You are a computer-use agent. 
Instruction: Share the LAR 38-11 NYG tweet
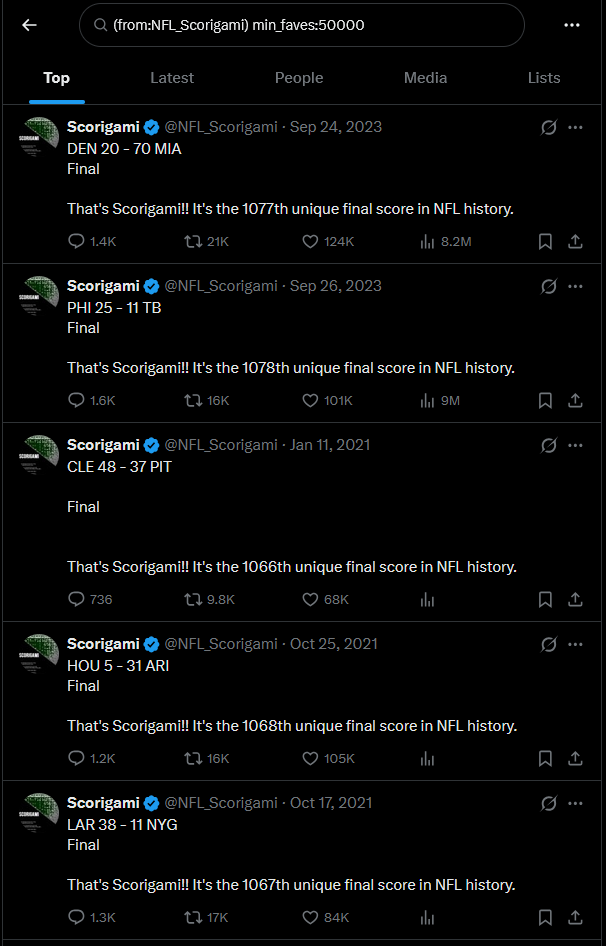click(576, 916)
